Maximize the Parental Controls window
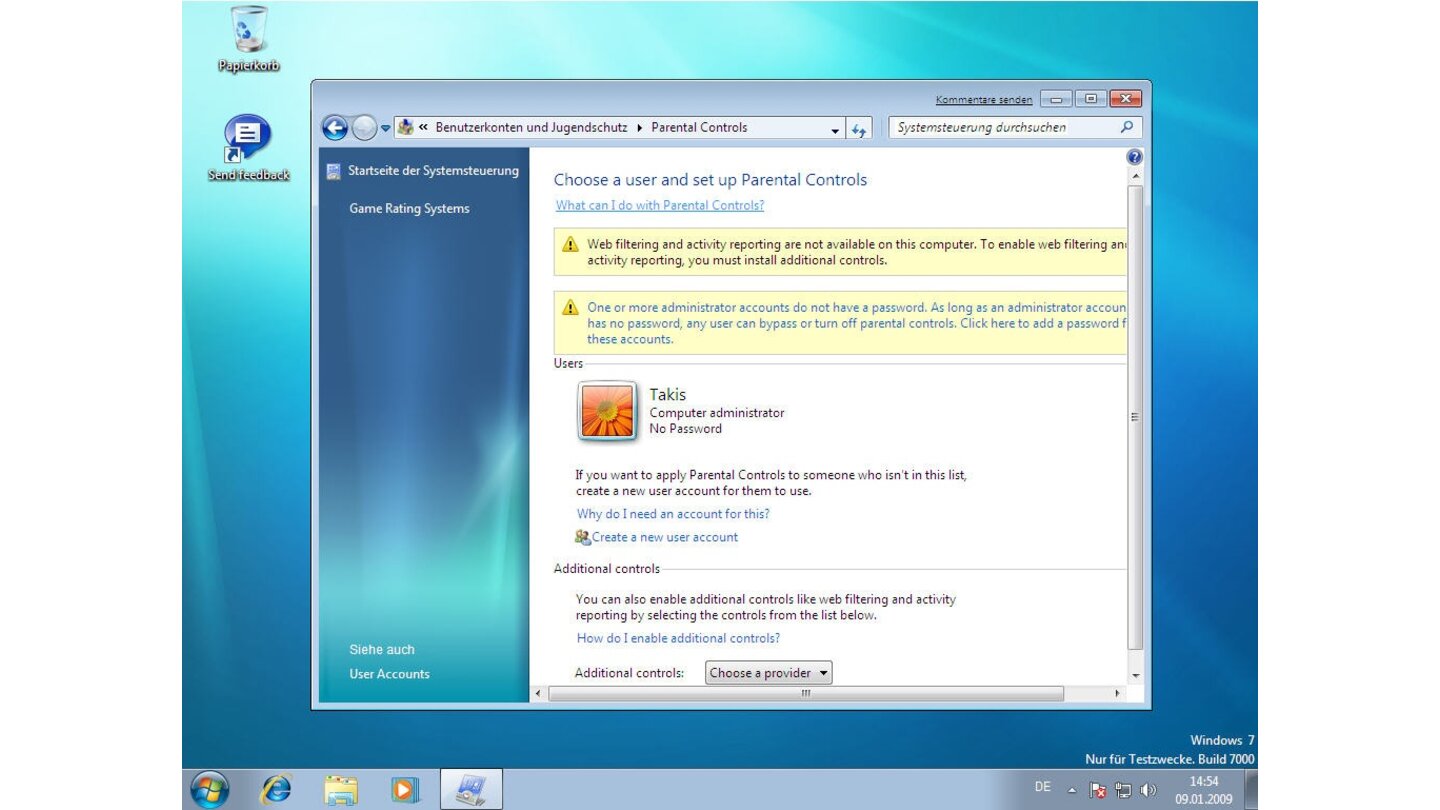 tap(1090, 99)
